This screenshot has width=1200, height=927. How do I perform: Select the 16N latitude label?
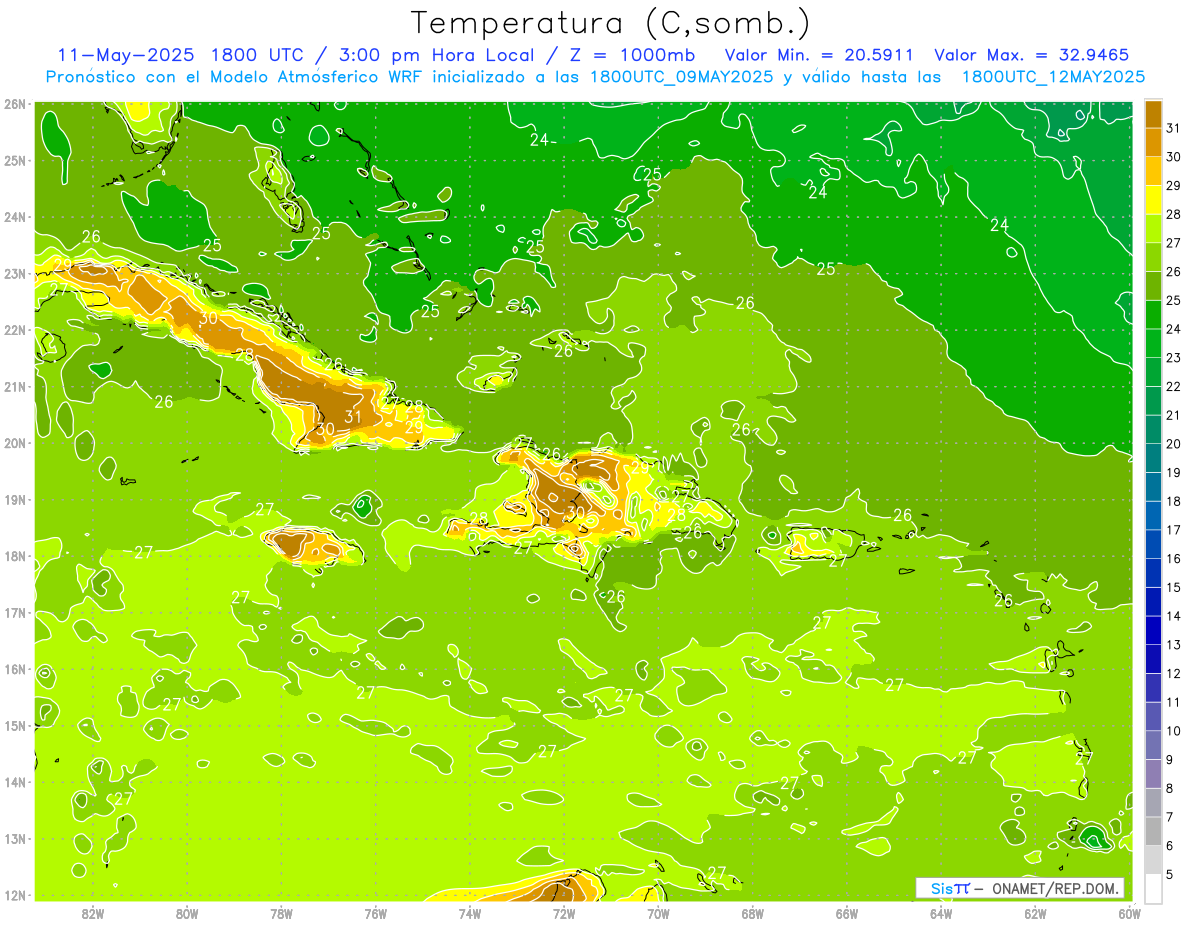15,669
